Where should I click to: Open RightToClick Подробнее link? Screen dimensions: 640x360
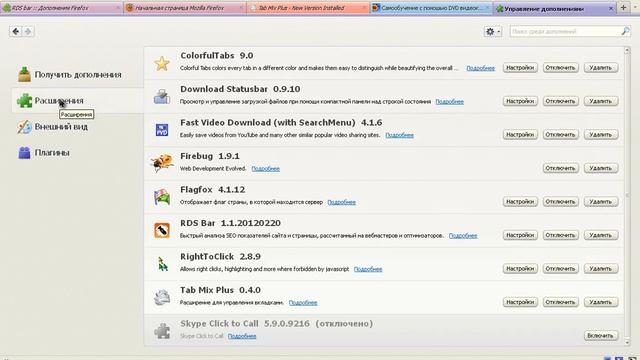click(368, 269)
